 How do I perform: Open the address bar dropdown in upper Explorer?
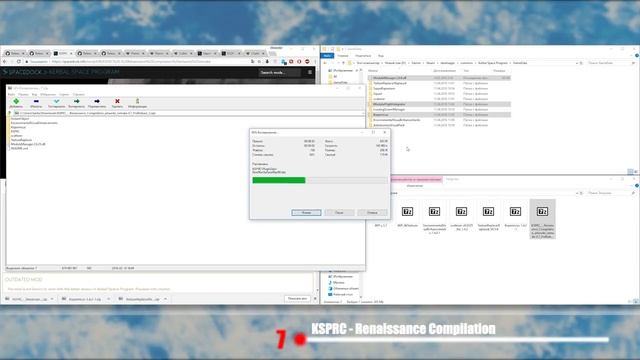[577, 63]
